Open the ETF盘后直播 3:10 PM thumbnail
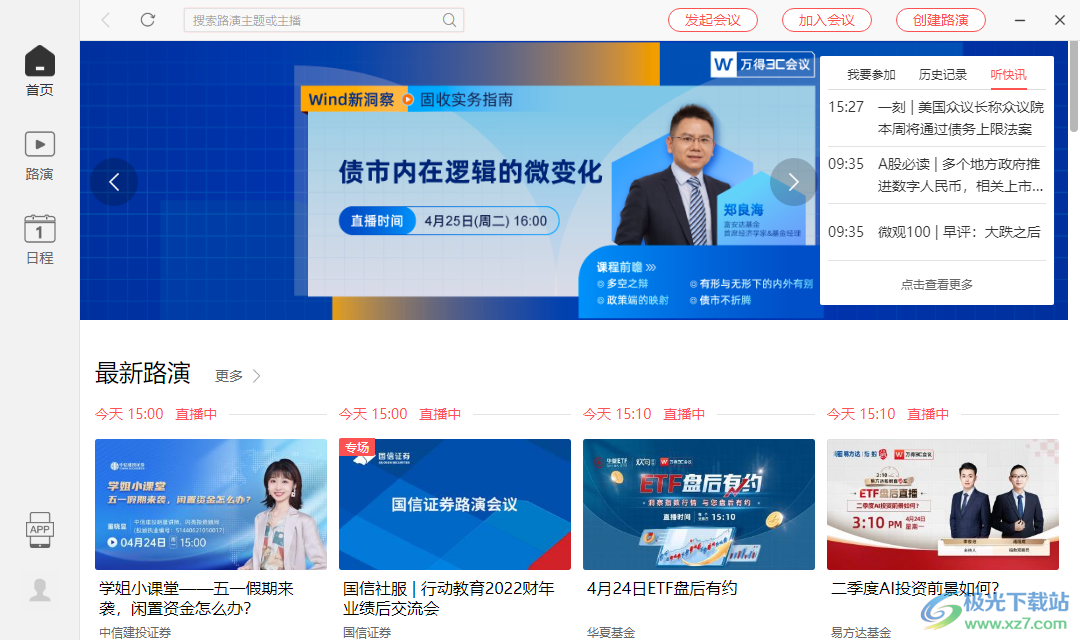This screenshot has width=1080, height=640. pyautogui.click(x=942, y=504)
